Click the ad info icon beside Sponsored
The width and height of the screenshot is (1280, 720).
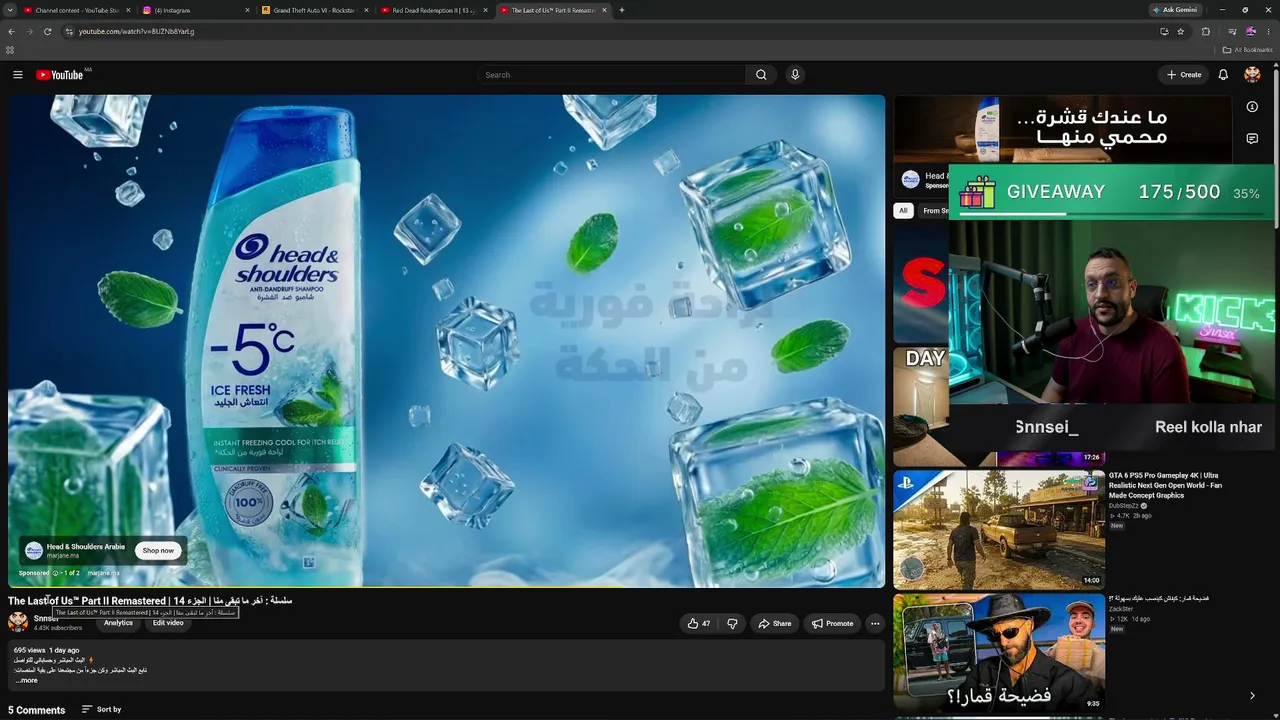[x=56, y=573]
